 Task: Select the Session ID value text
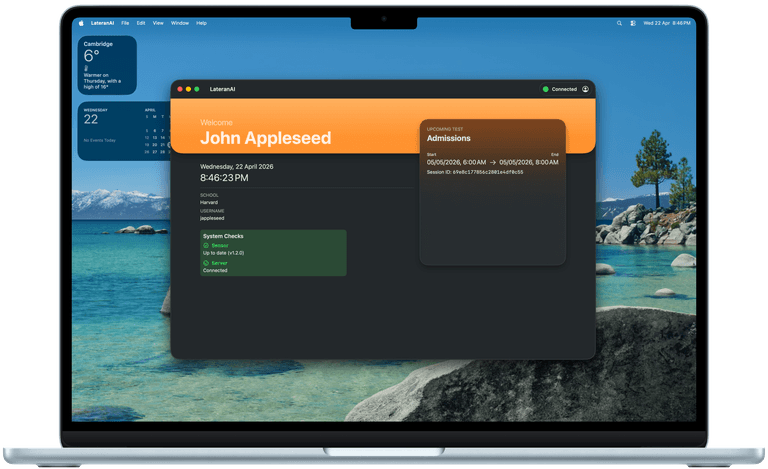(x=488, y=172)
